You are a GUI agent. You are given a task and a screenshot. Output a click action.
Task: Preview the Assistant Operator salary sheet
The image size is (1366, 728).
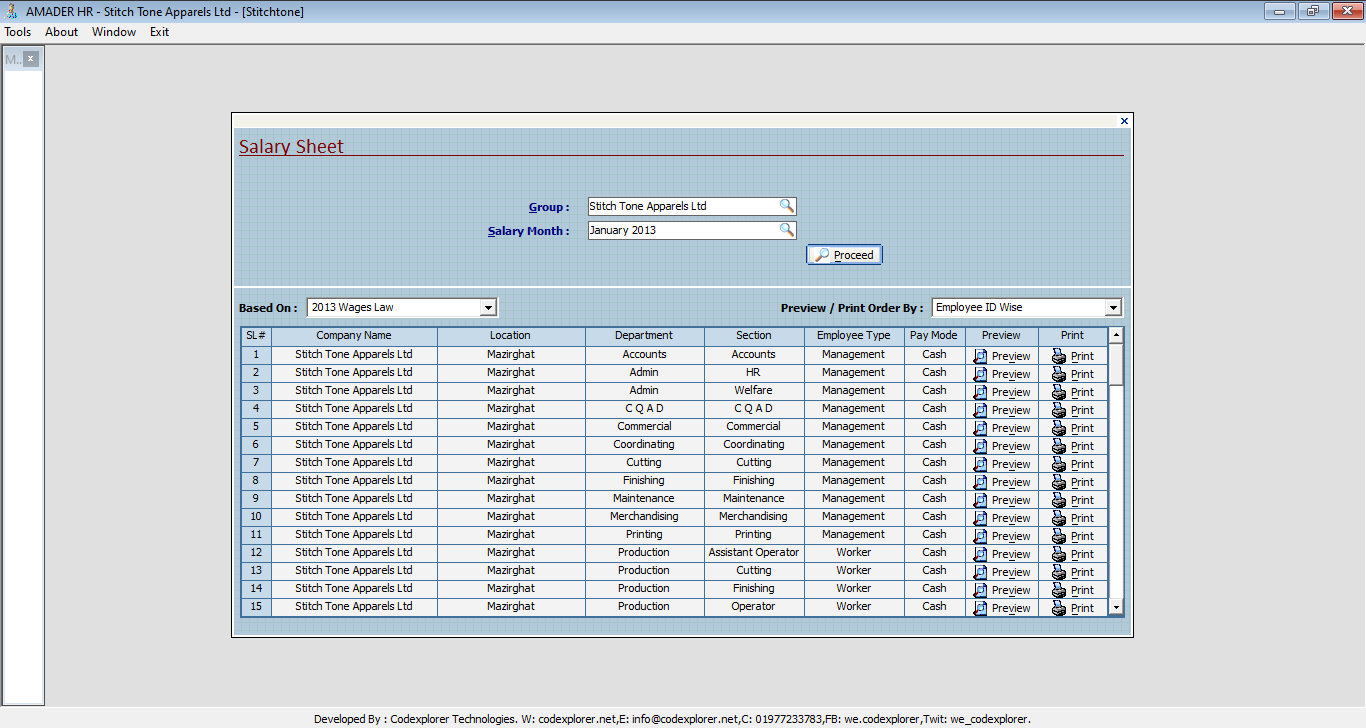tap(1002, 554)
